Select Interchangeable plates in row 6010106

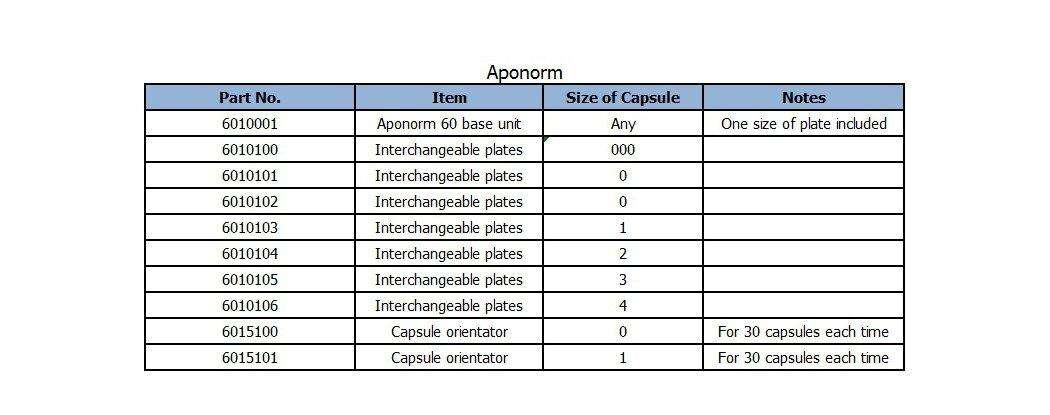click(x=449, y=306)
